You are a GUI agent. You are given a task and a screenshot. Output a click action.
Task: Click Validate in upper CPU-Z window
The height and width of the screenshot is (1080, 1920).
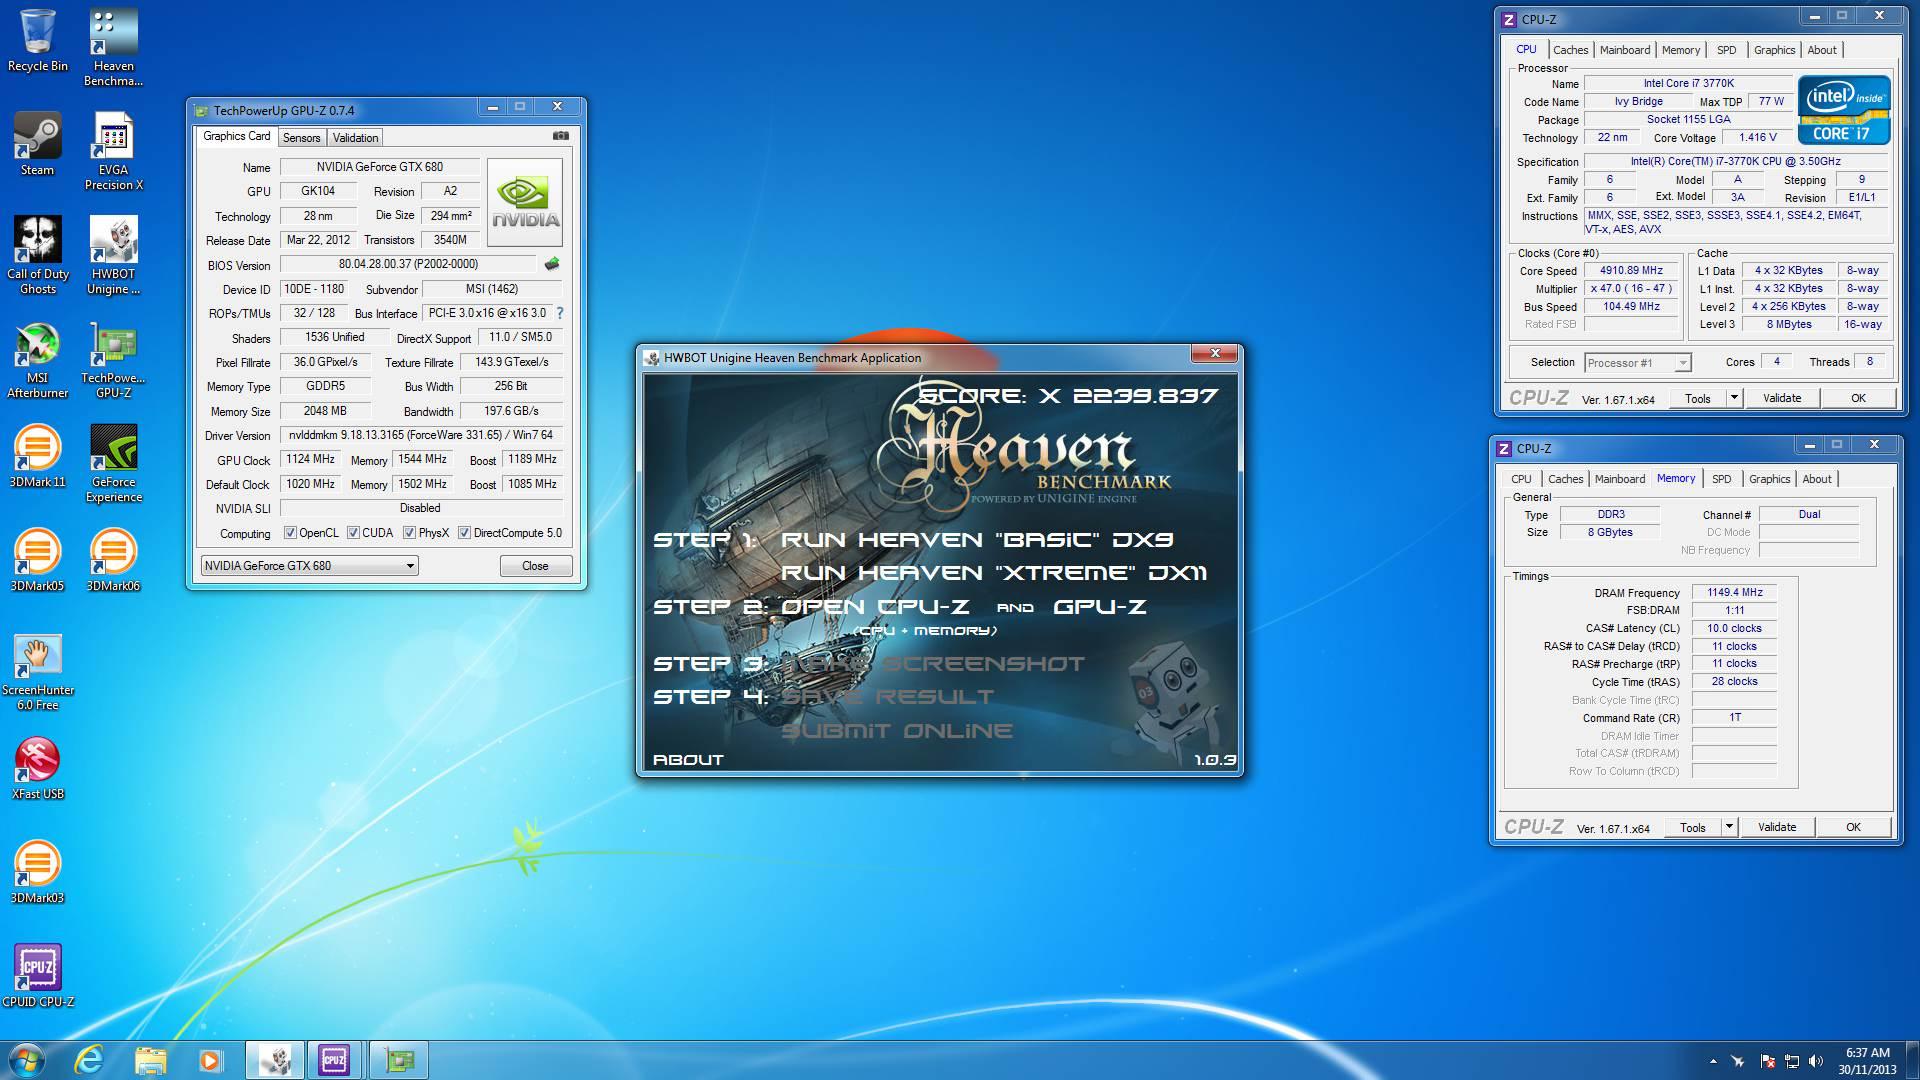[1781, 398]
